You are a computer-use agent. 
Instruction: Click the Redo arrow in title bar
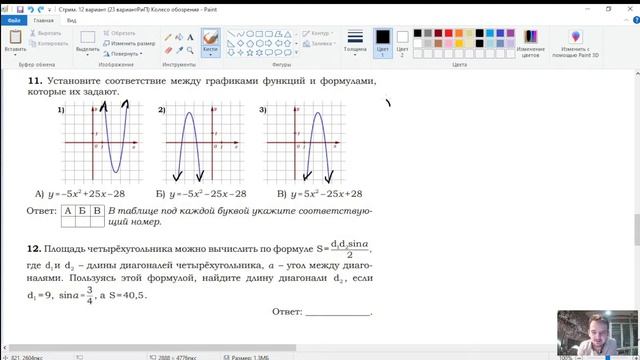coord(40,9)
